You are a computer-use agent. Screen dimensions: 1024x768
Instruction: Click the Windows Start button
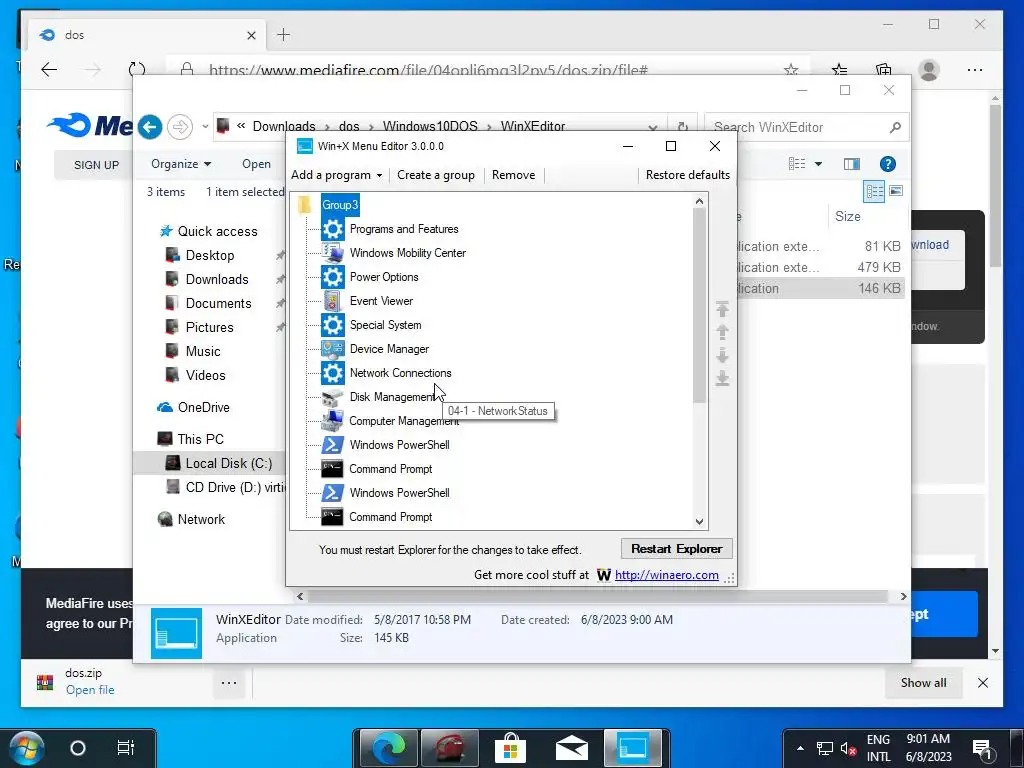[26, 748]
